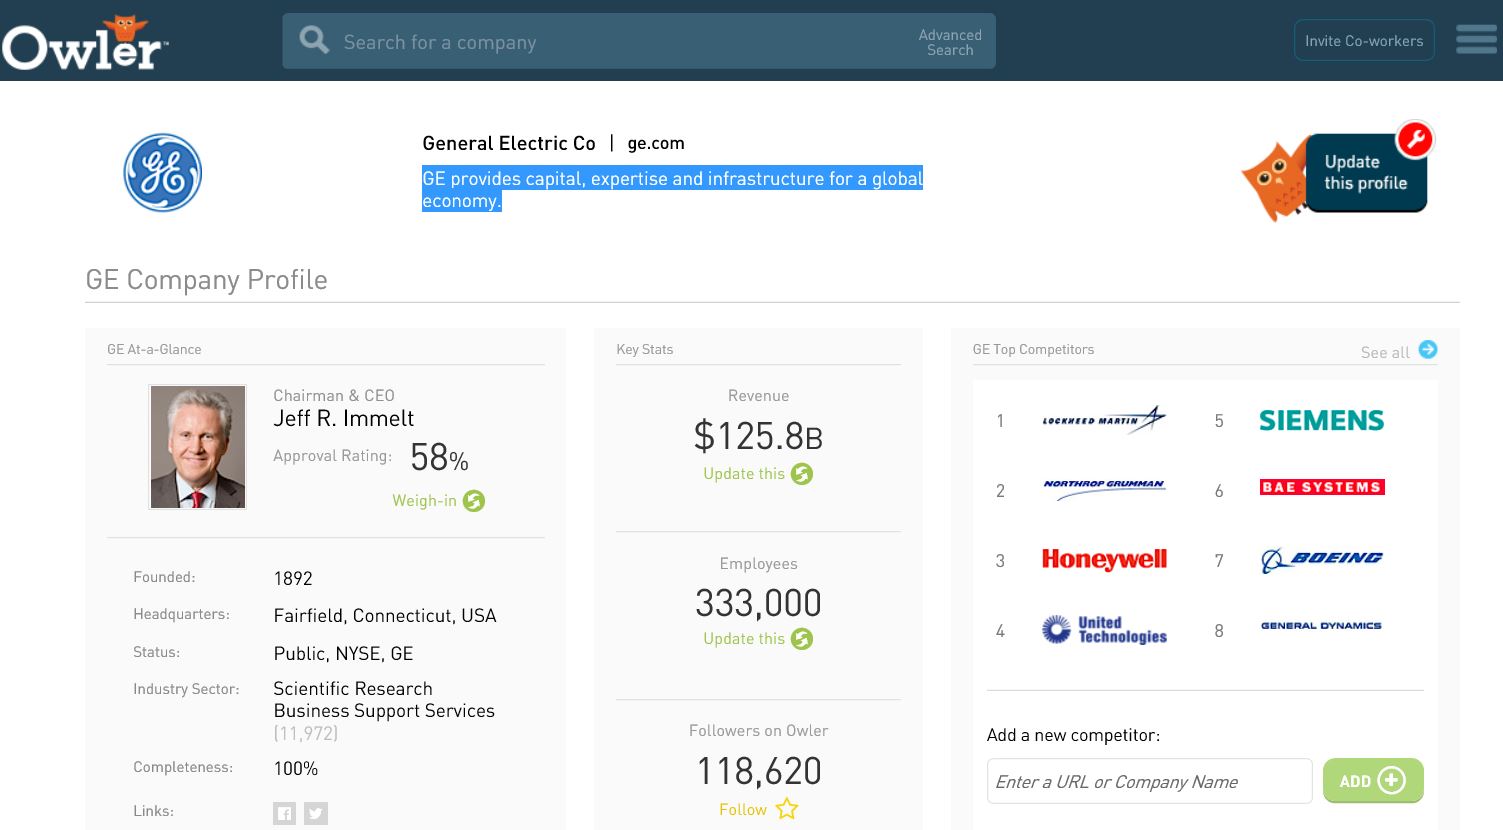Click Update this under Employees
The image size is (1503, 830).
point(757,639)
